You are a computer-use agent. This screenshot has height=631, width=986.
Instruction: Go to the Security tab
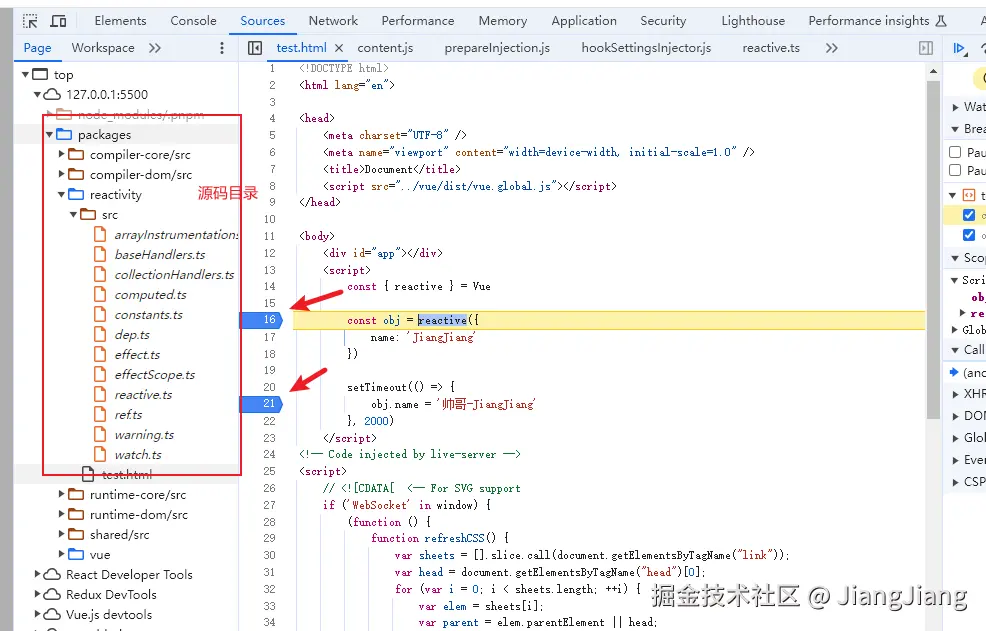click(663, 21)
